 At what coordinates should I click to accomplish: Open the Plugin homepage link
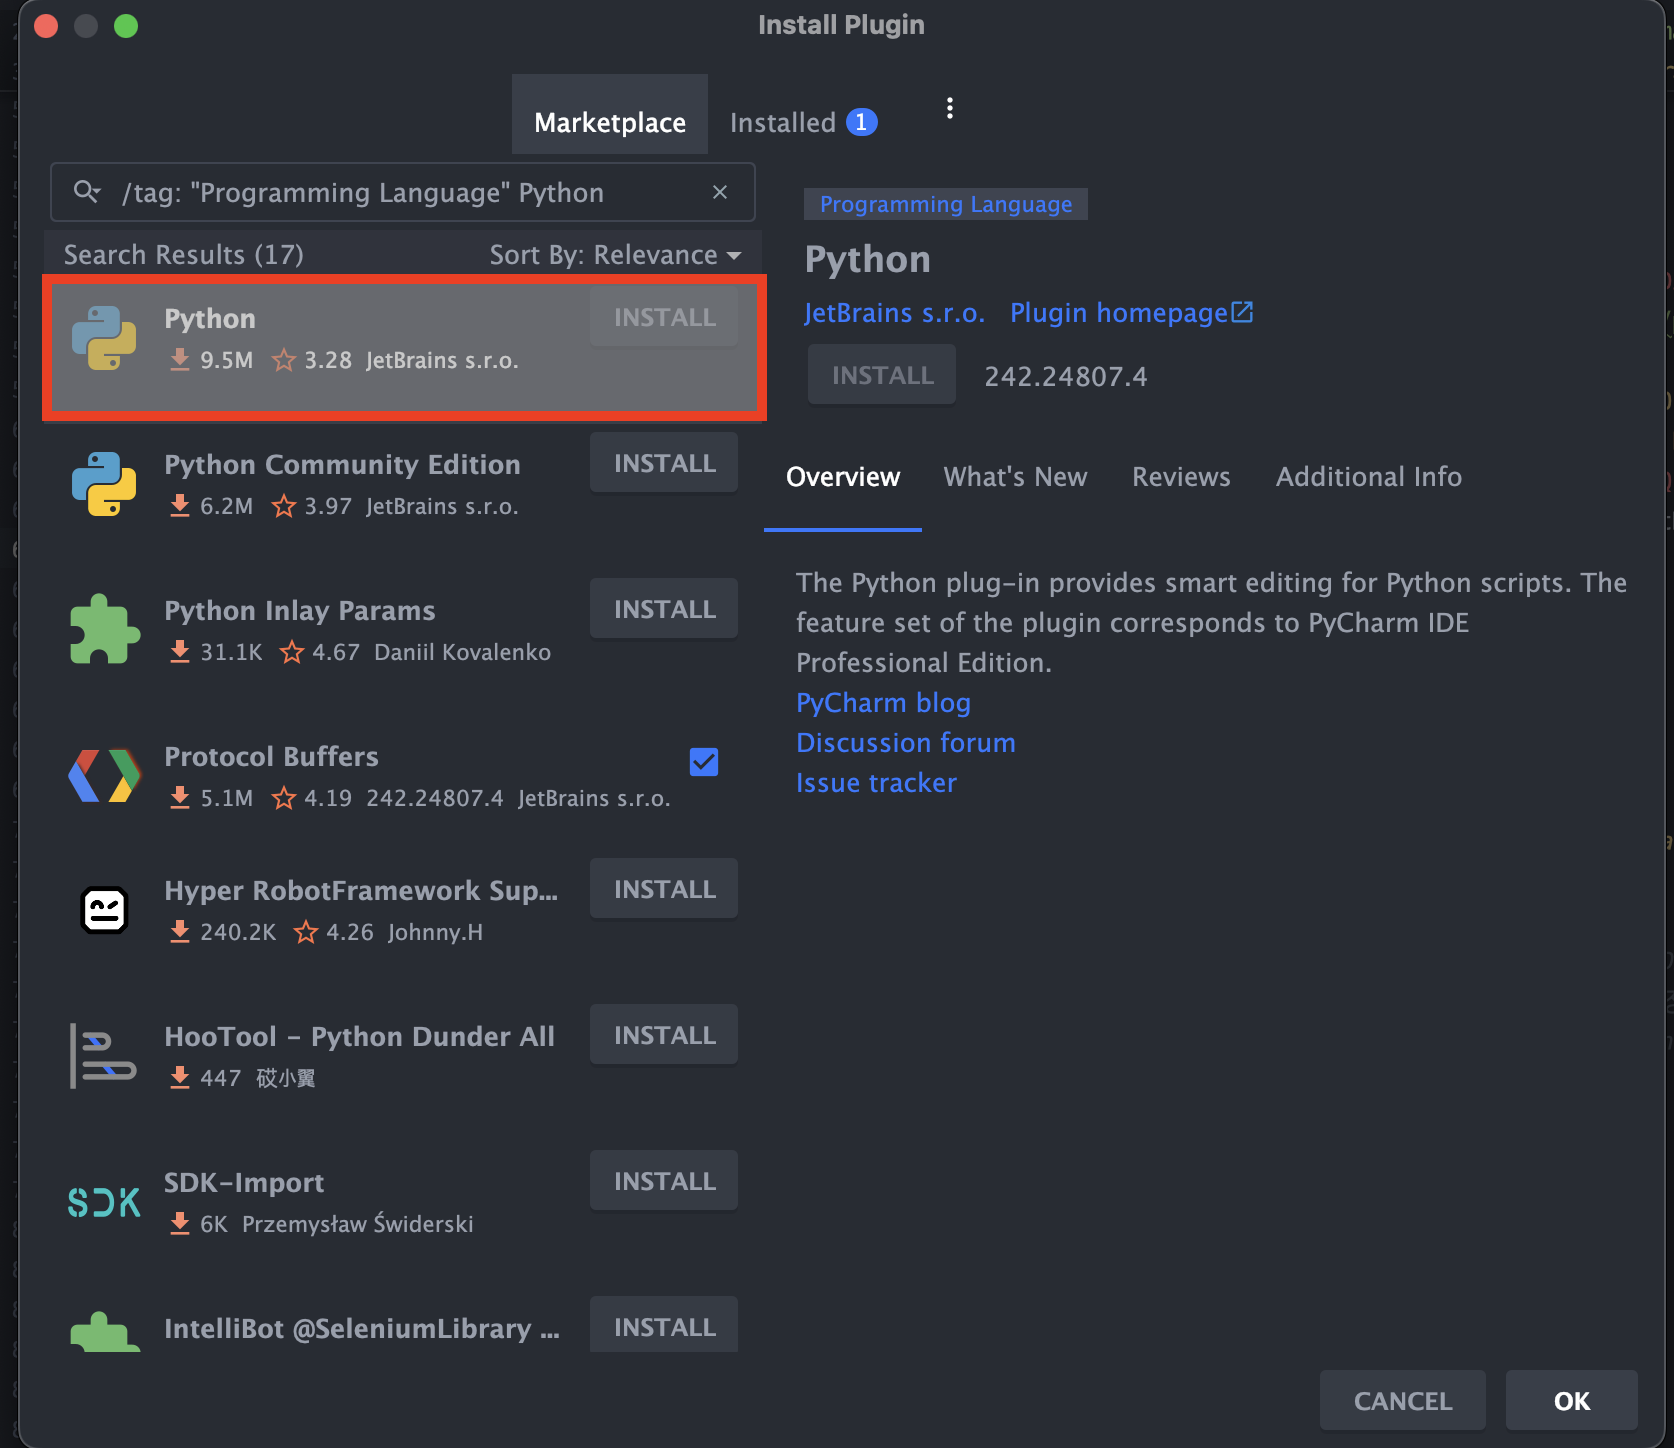[1119, 313]
